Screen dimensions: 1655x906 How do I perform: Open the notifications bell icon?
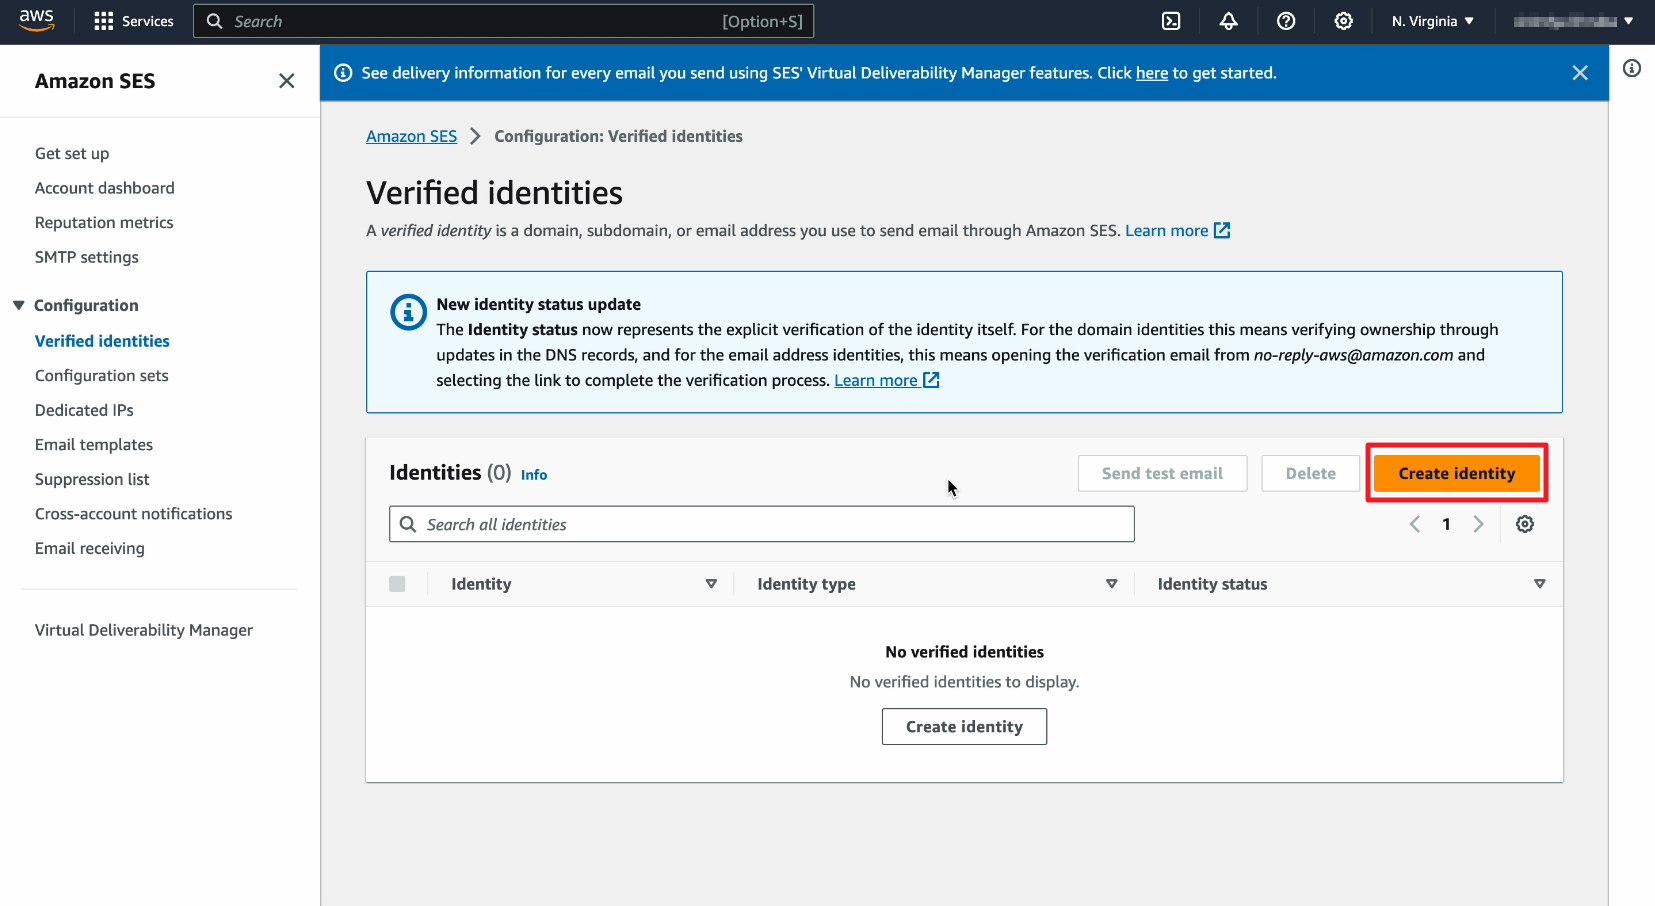point(1228,21)
